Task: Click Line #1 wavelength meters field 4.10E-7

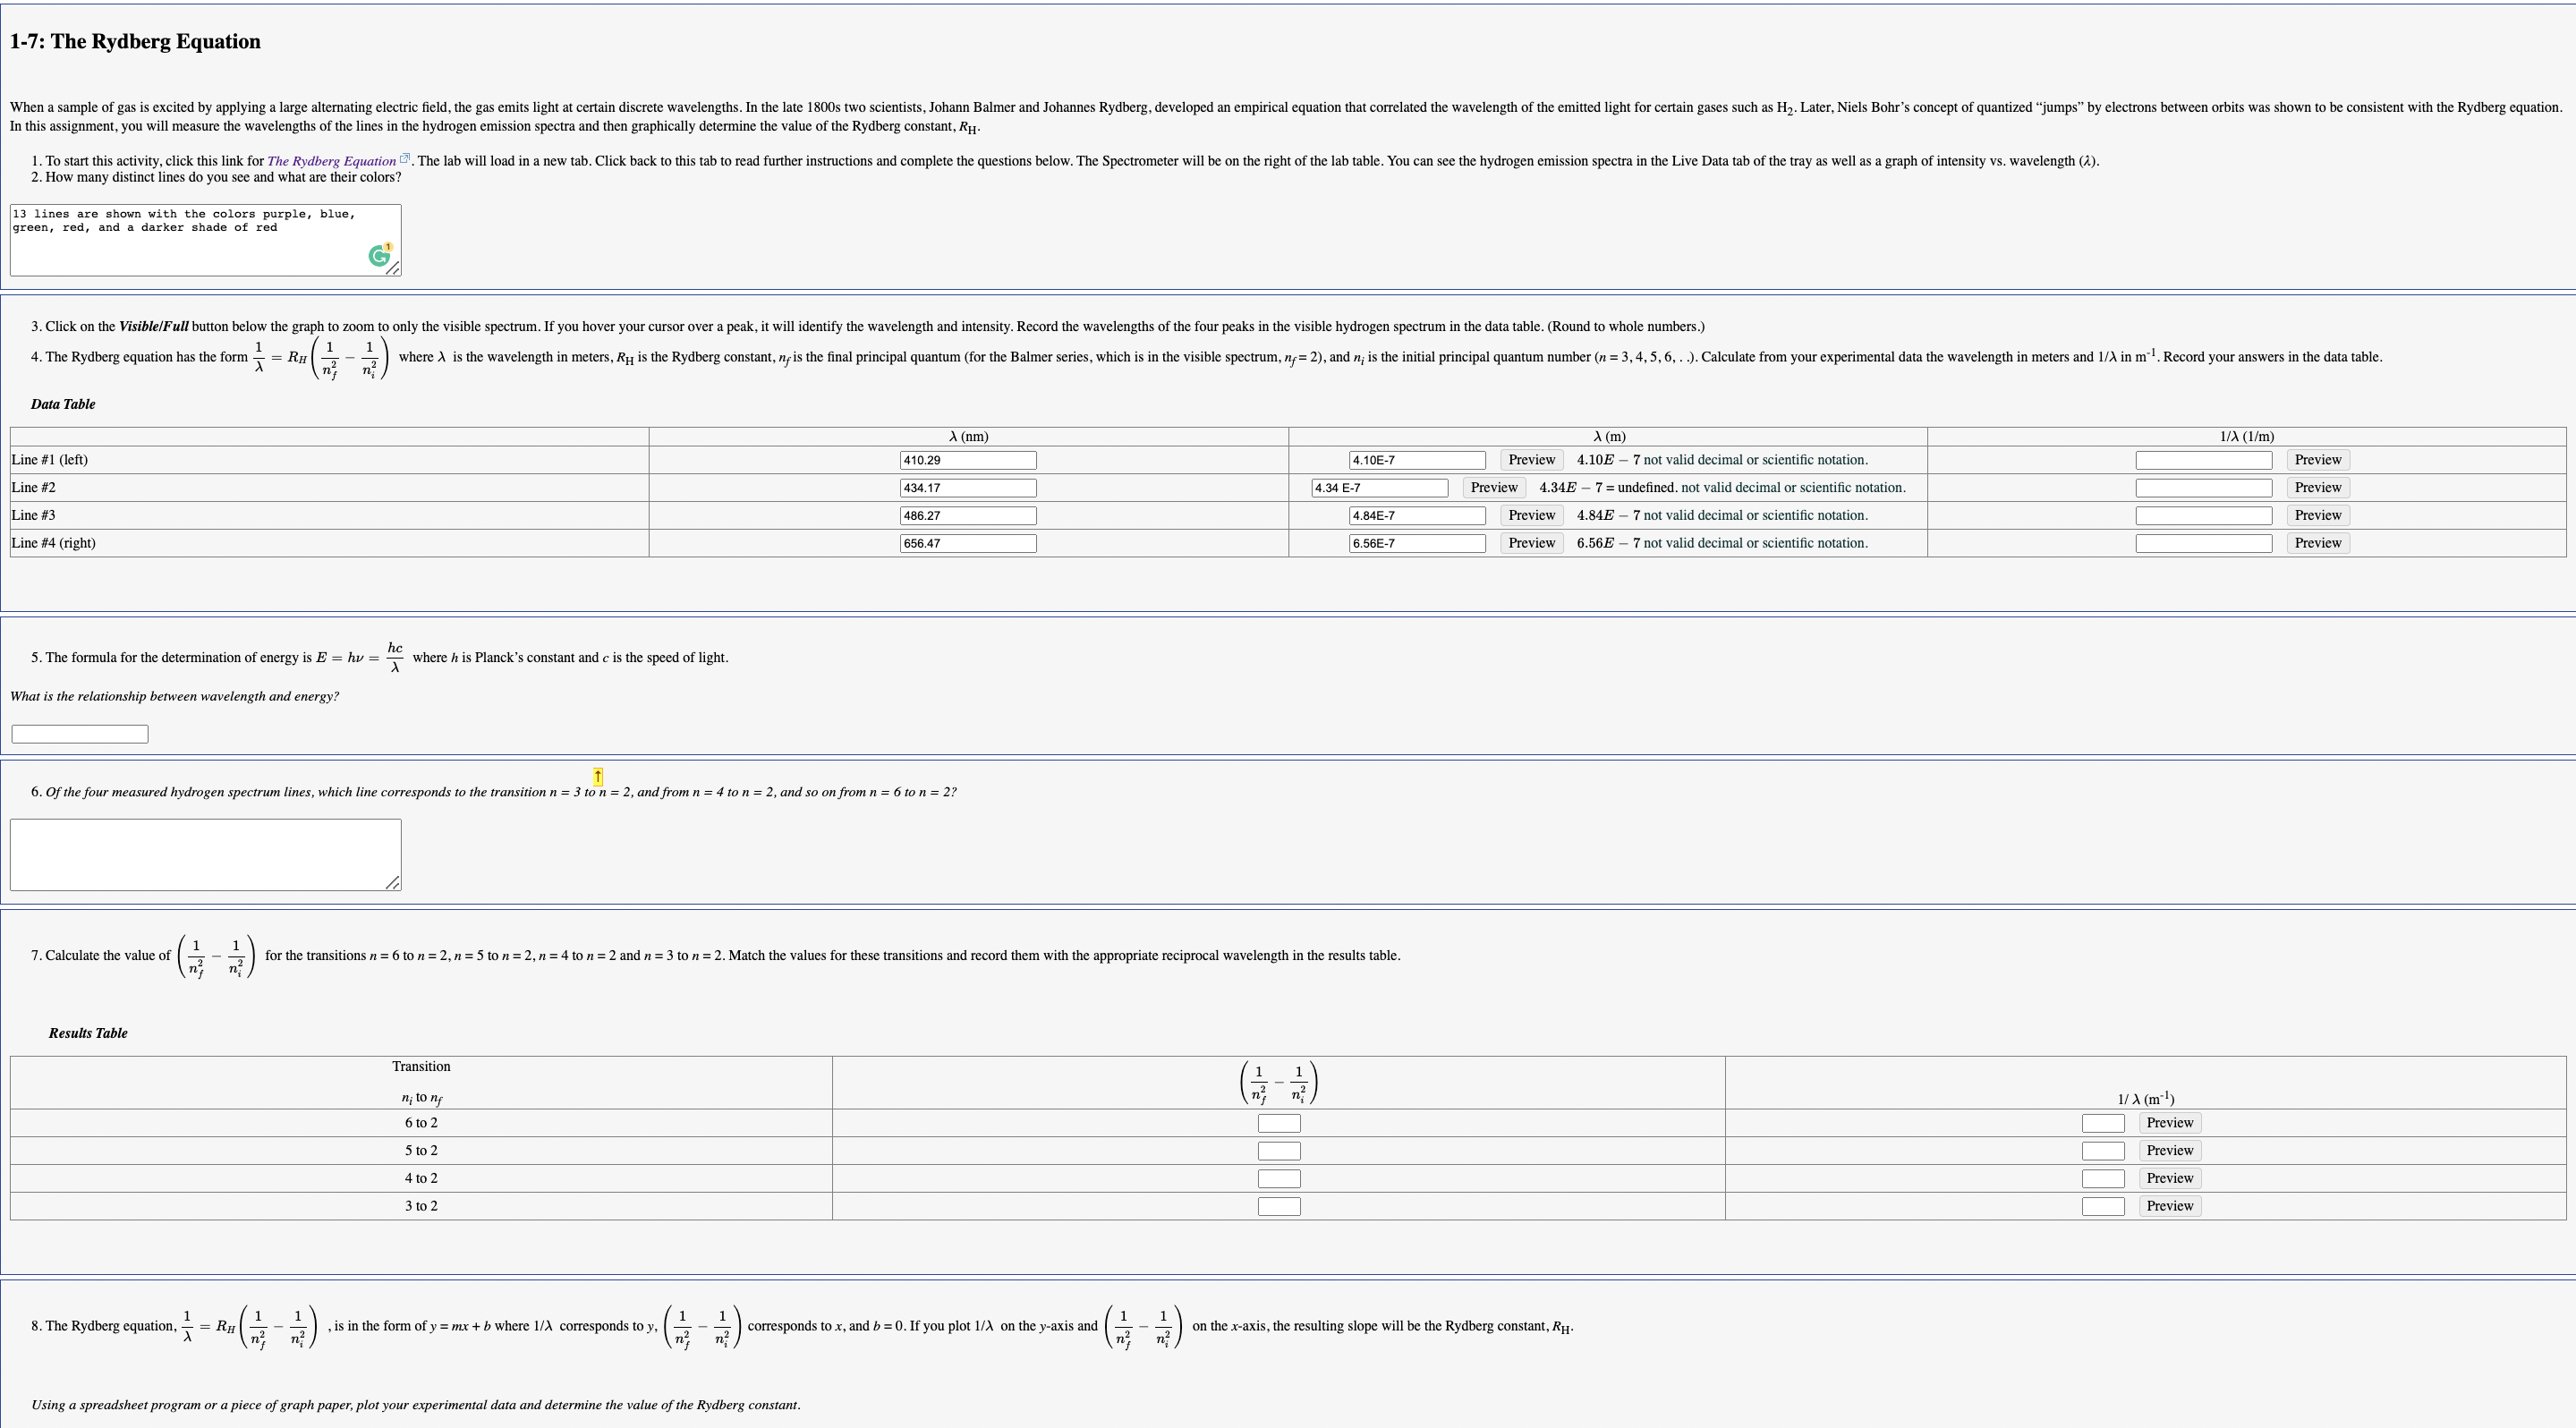Action: click(x=1417, y=460)
